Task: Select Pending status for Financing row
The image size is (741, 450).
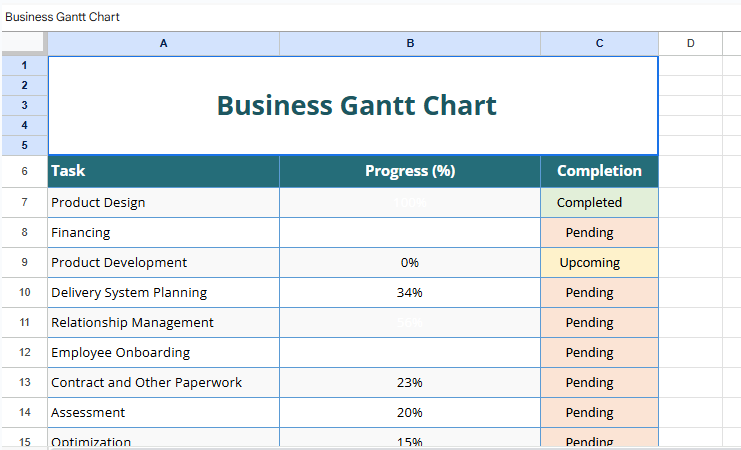Action: click(599, 233)
